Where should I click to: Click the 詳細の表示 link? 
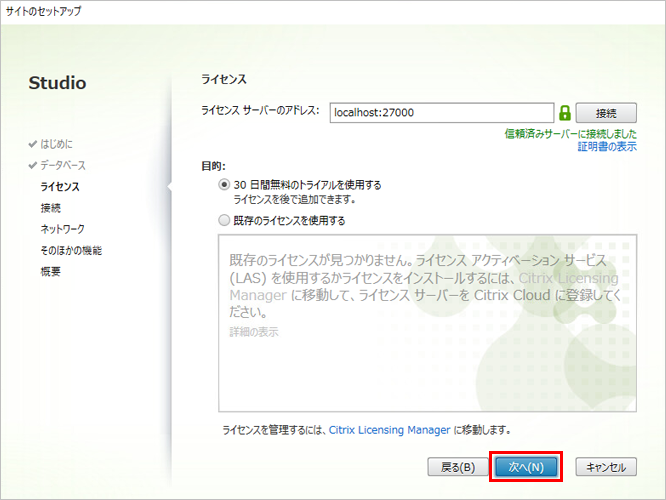pos(254,332)
